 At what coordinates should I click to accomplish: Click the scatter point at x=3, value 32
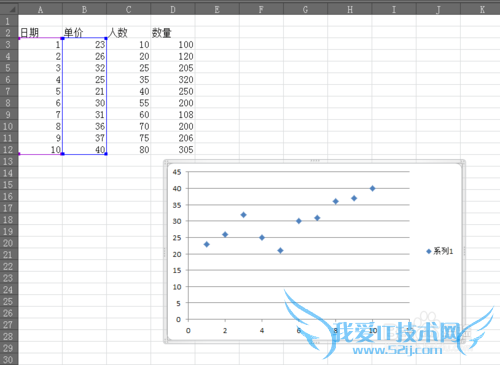(243, 215)
